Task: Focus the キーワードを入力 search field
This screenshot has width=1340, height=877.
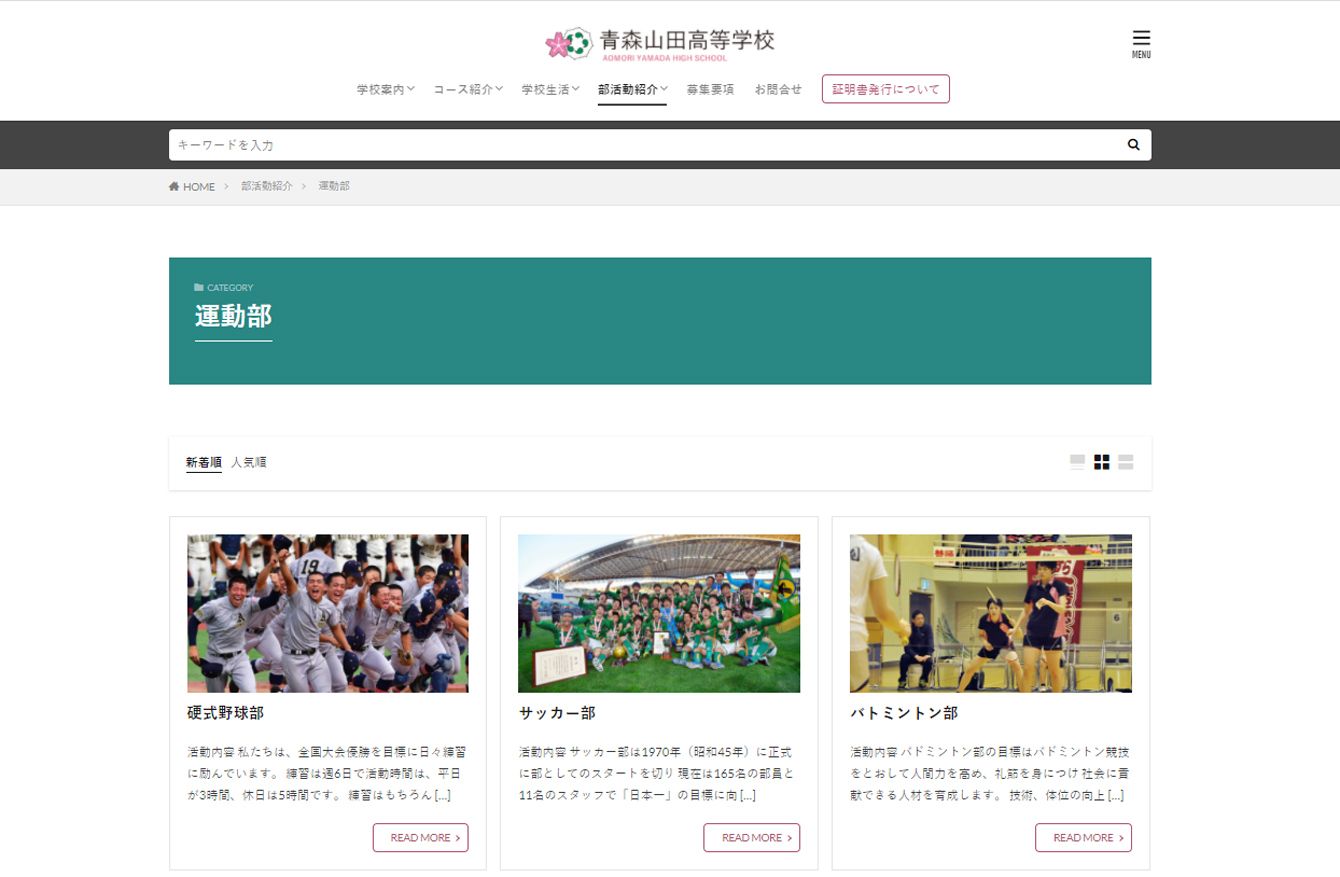Action: (x=640, y=145)
